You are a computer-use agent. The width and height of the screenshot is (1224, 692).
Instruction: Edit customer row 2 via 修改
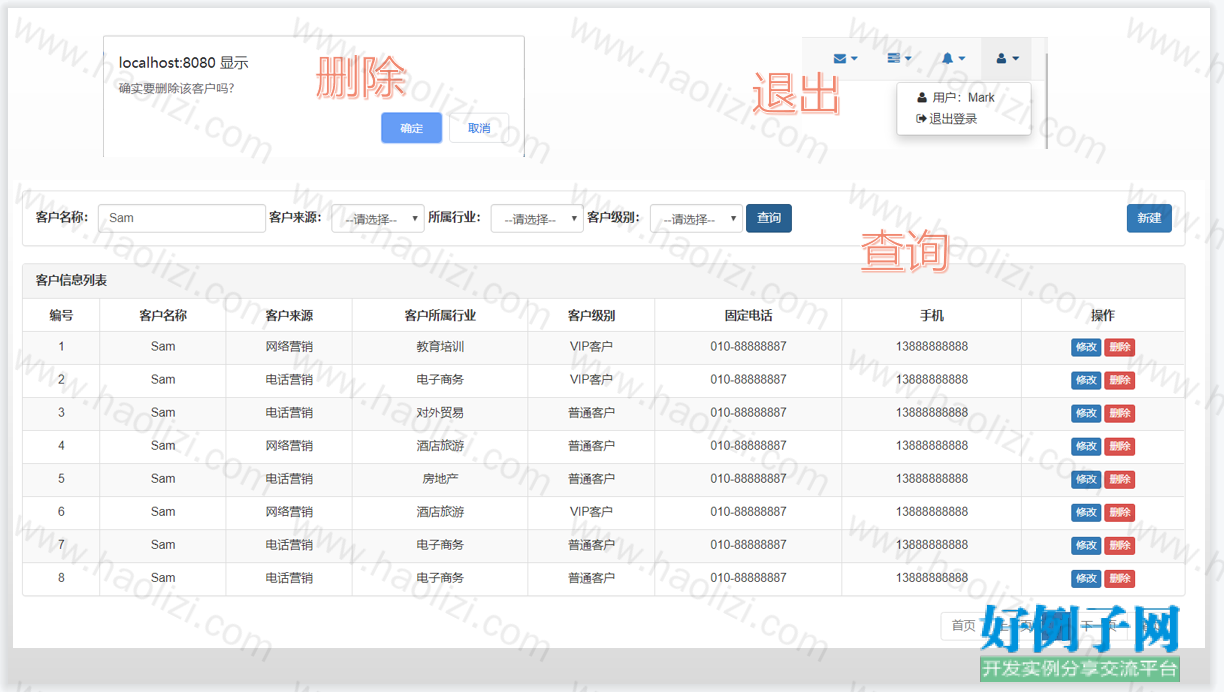coord(1086,381)
